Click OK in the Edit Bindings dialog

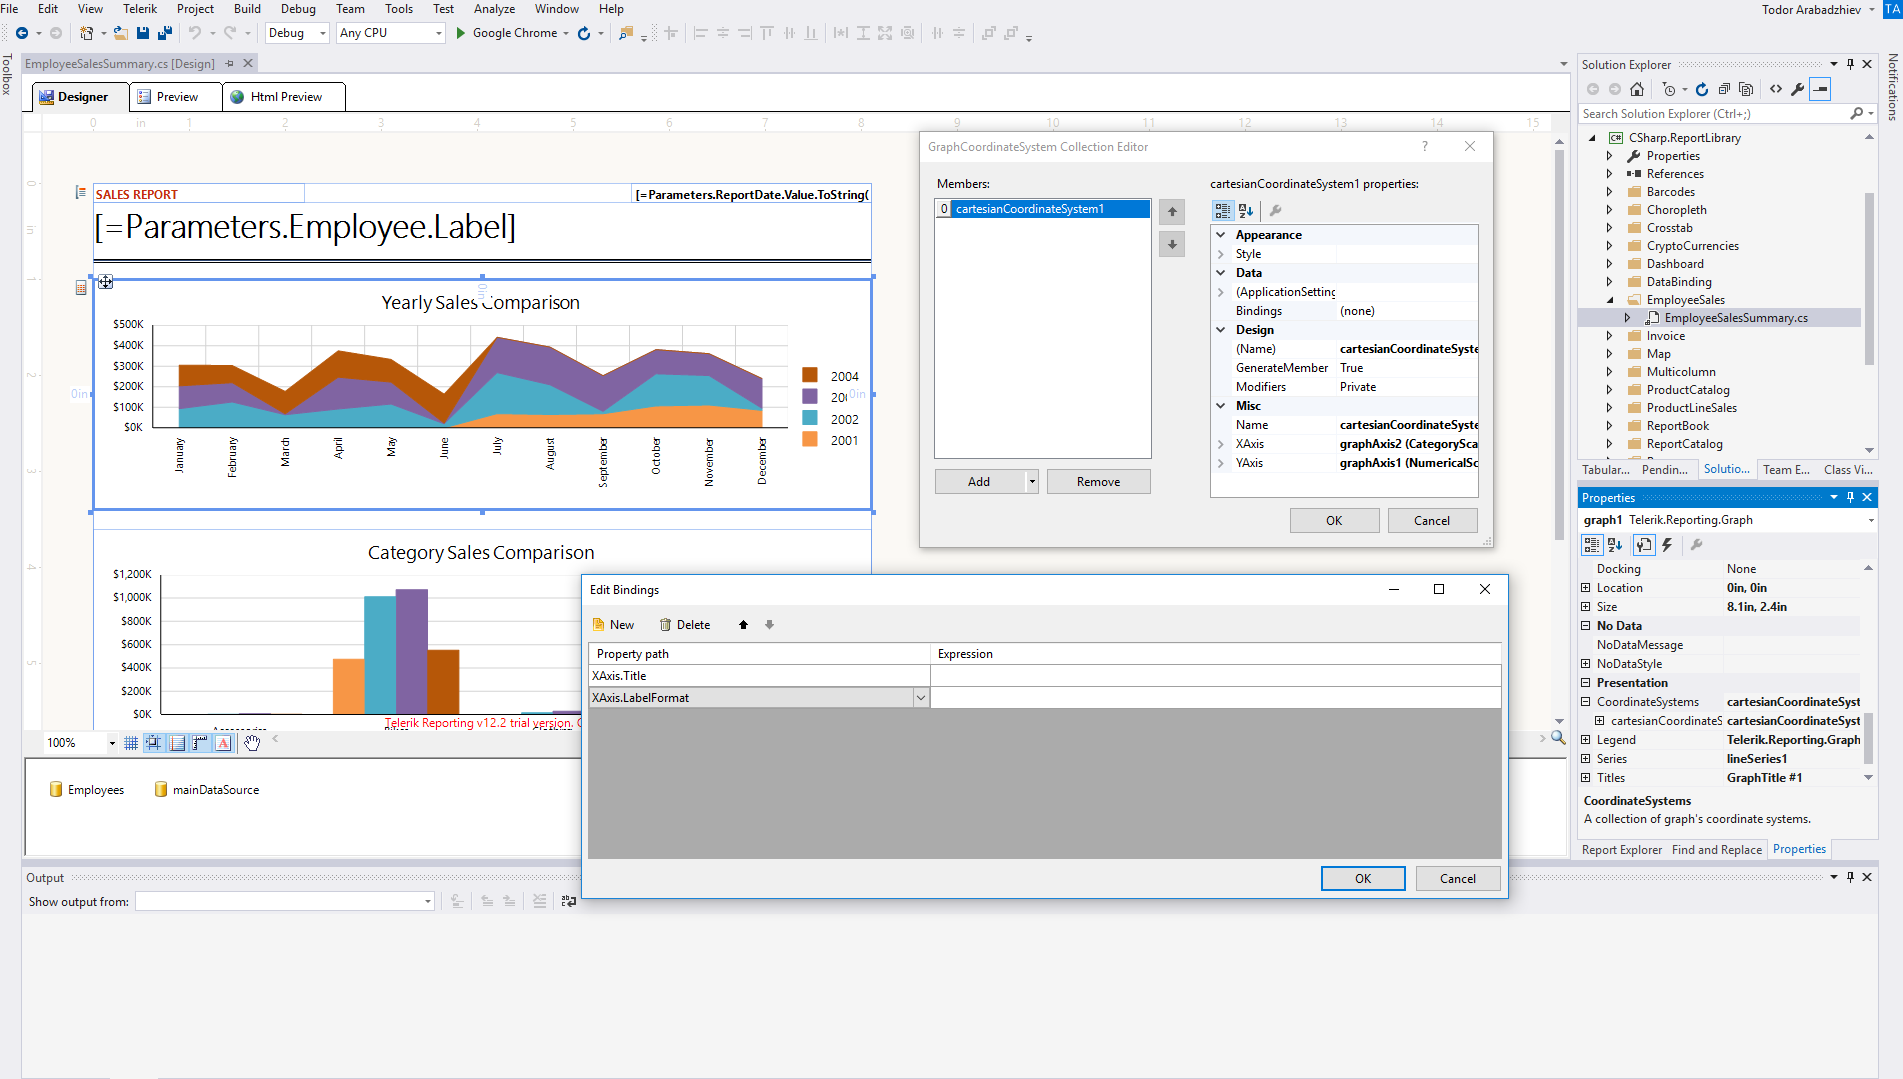(x=1362, y=878)
